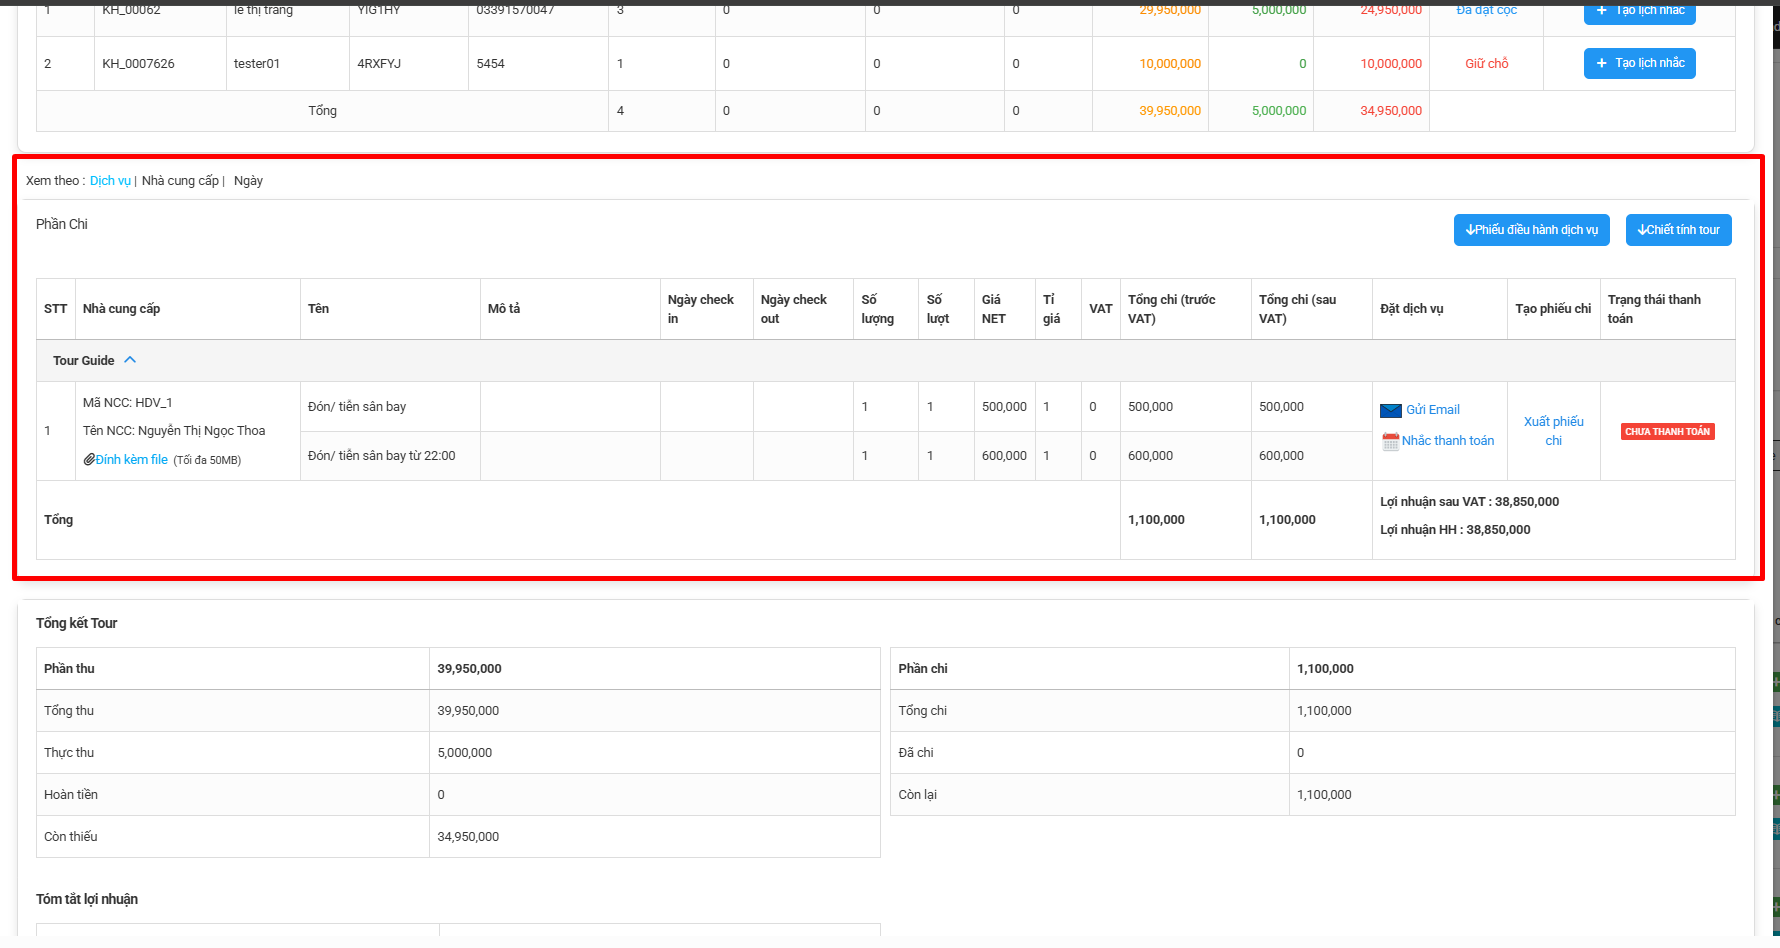
Task: Click the Giữ chỗ status for tester01
Action: [x=1486, y=63]
